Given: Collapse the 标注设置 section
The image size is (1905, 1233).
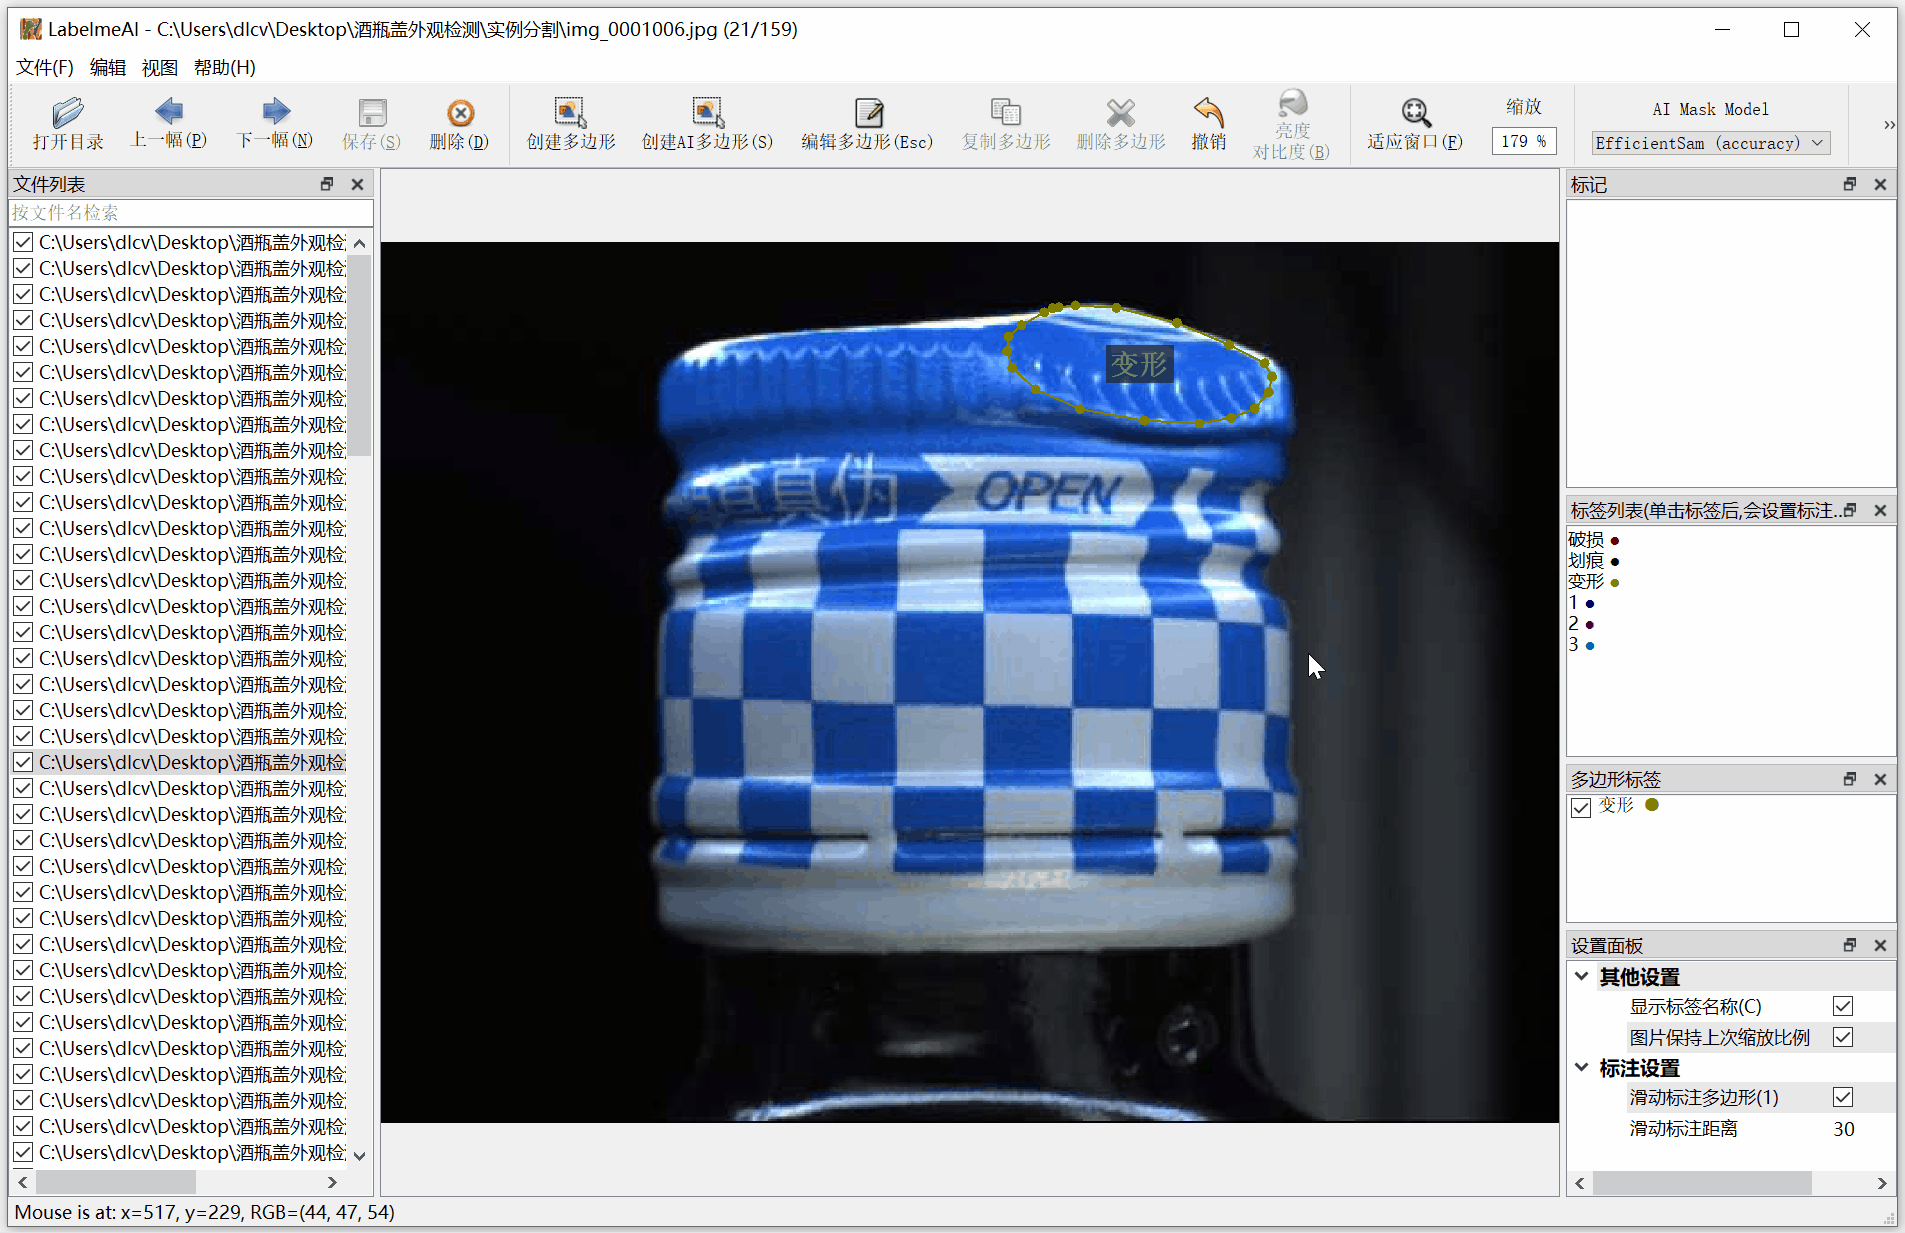Looking at the screenshot, I should pyautogui.click(x=1582, y=1067).
